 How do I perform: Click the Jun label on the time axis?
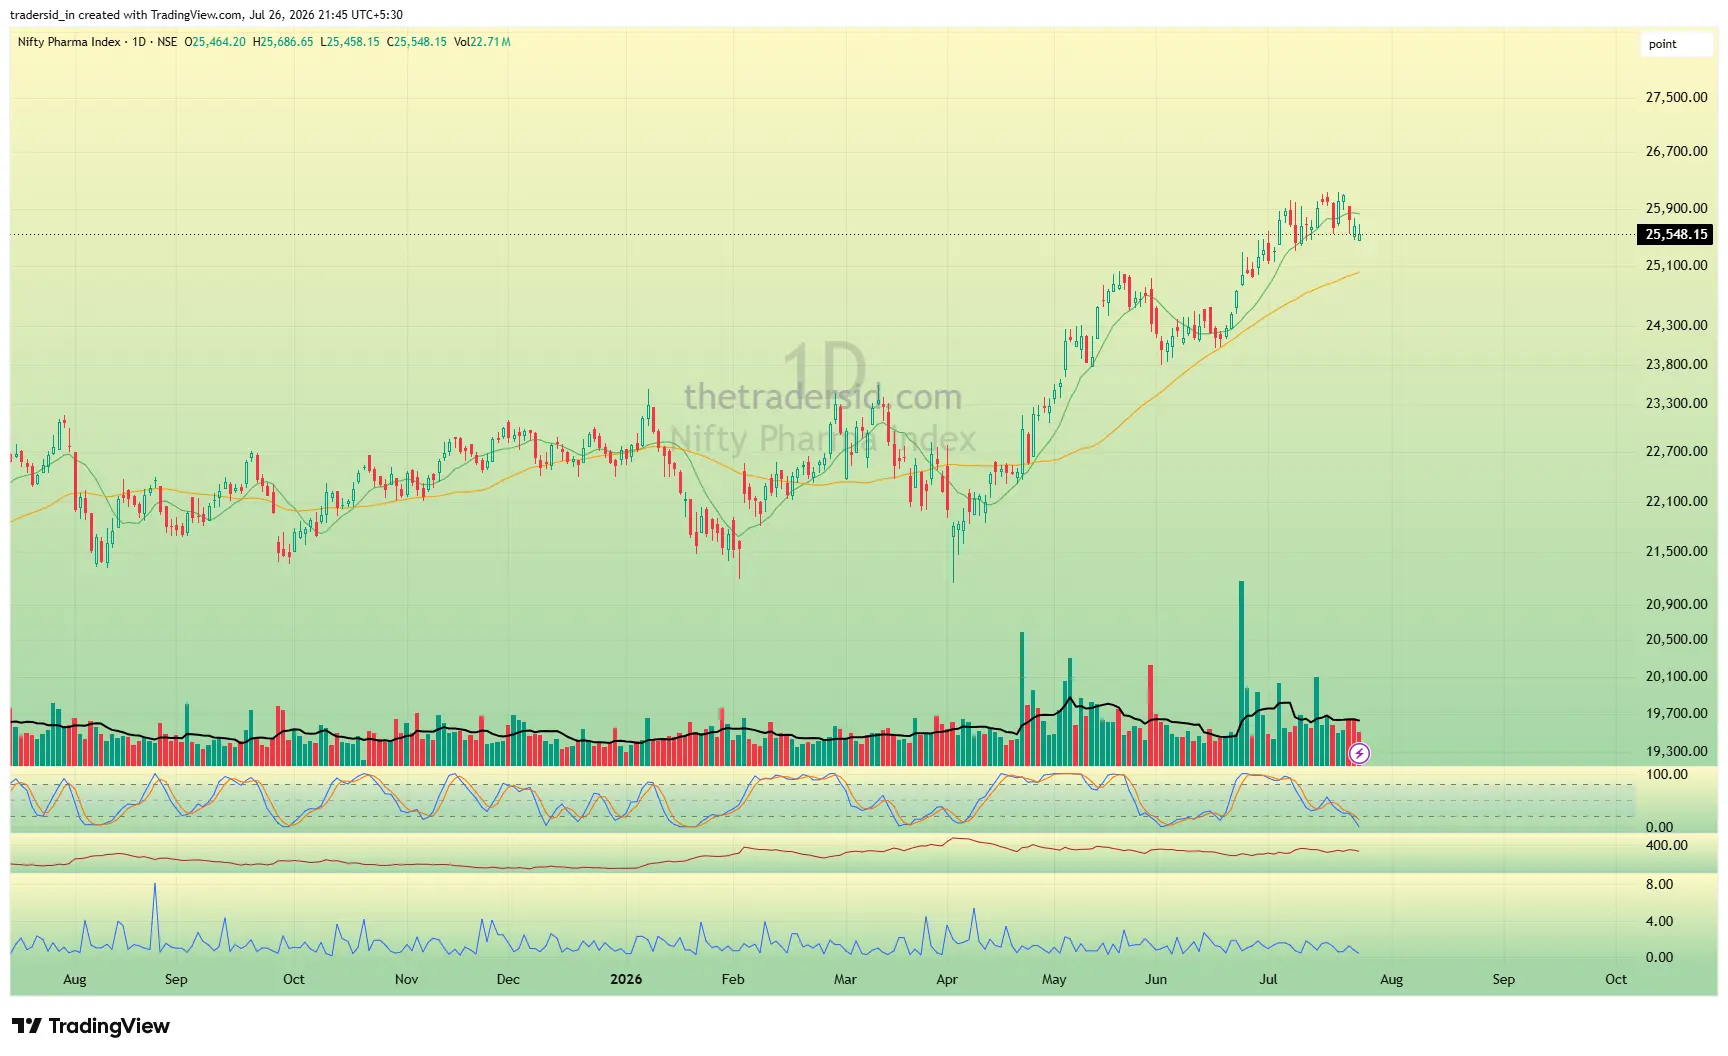pyautogui.click(x=1156, y=979)
